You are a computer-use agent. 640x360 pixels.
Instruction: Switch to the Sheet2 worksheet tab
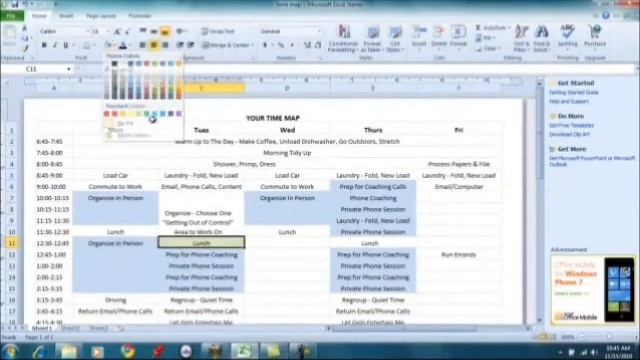click(70, 328)
